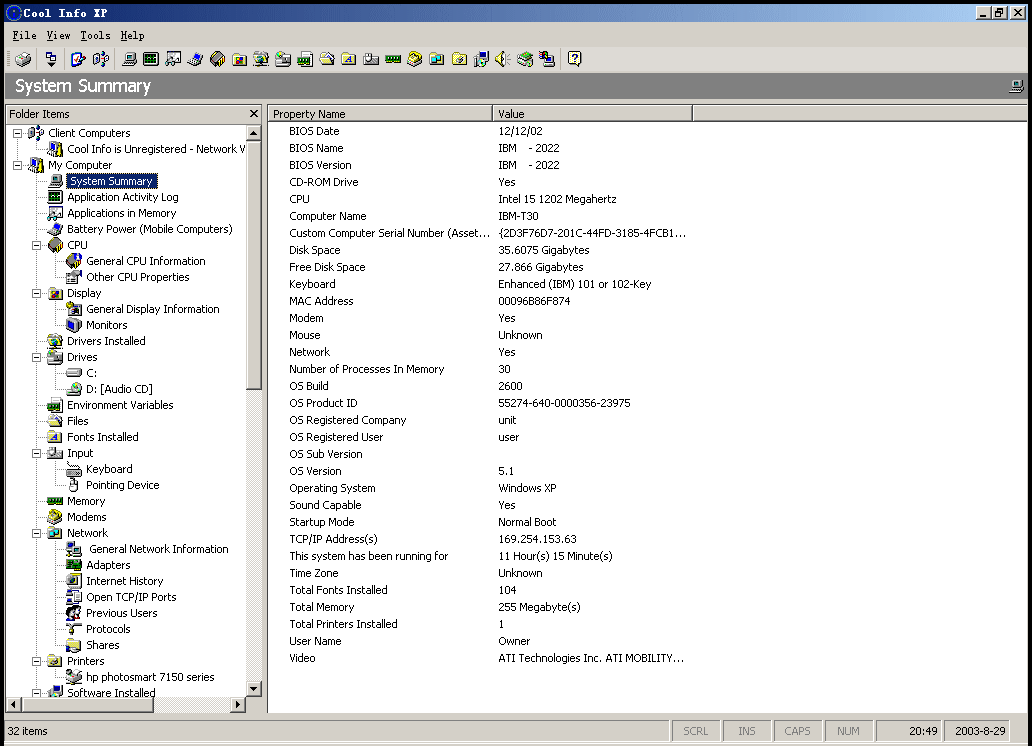
Task: Open the Help menu
Action: point(132,36)
